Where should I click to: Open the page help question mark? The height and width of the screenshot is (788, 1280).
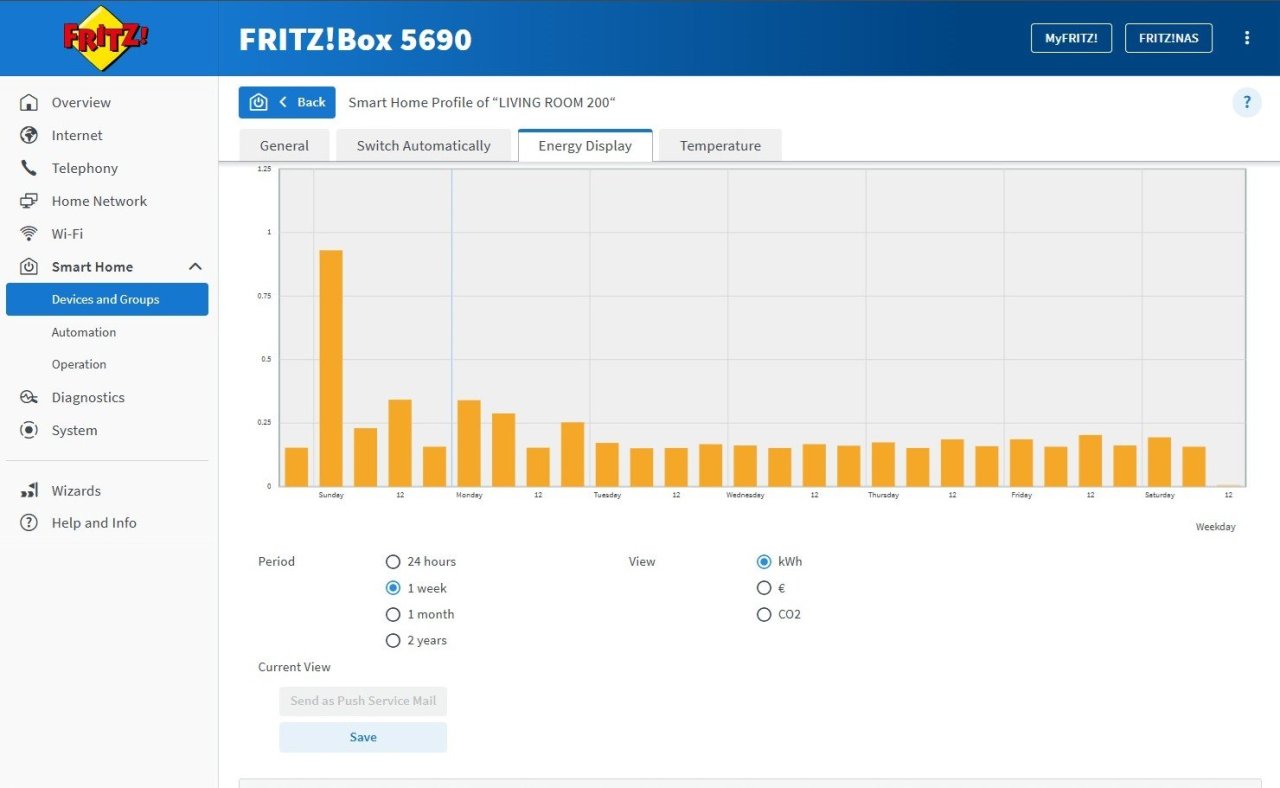tap(1247, 102)
